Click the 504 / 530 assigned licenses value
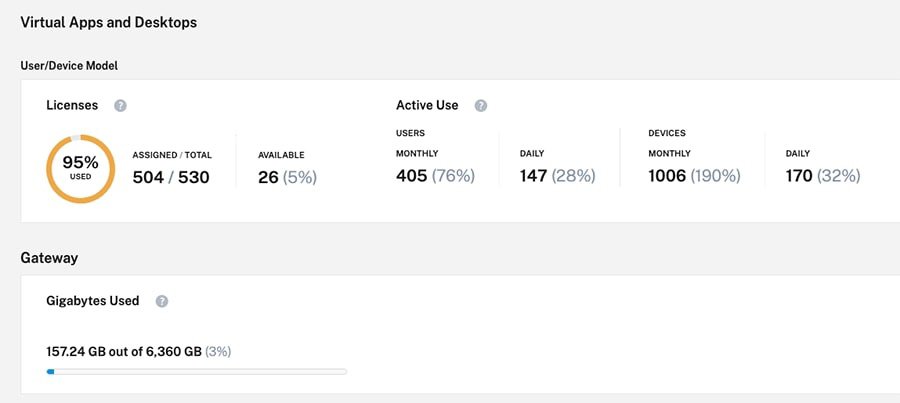This screenshot has height=403, width=900. [x=172, y=177]
